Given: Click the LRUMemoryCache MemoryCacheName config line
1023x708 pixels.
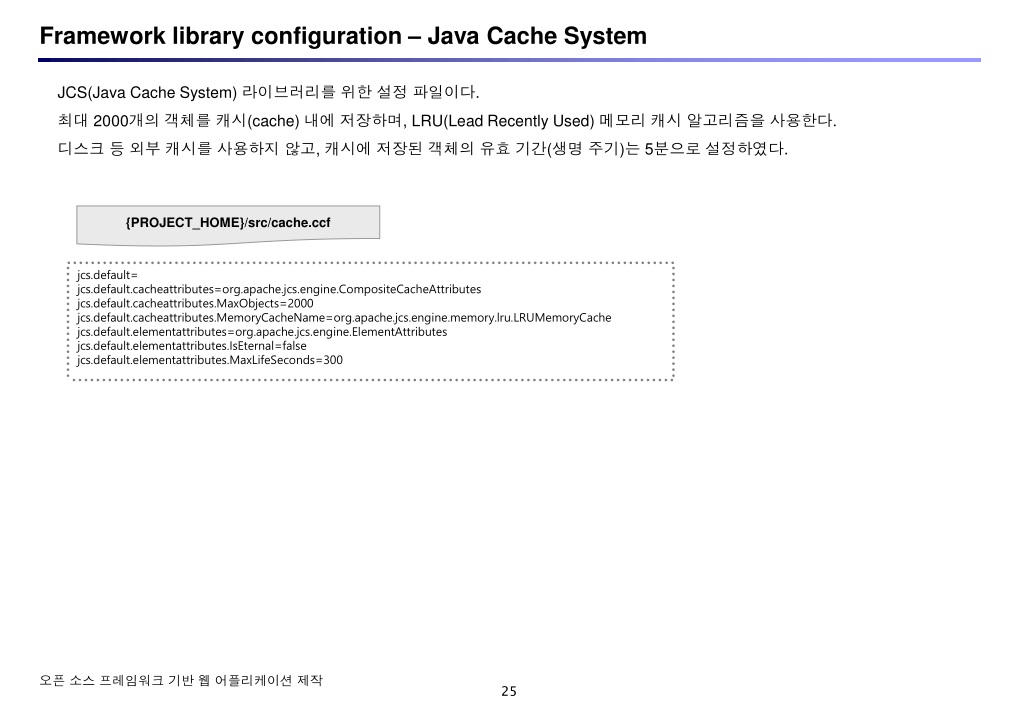Looking at the screenshot, I should pyautogui.click(x=344, y=318).
